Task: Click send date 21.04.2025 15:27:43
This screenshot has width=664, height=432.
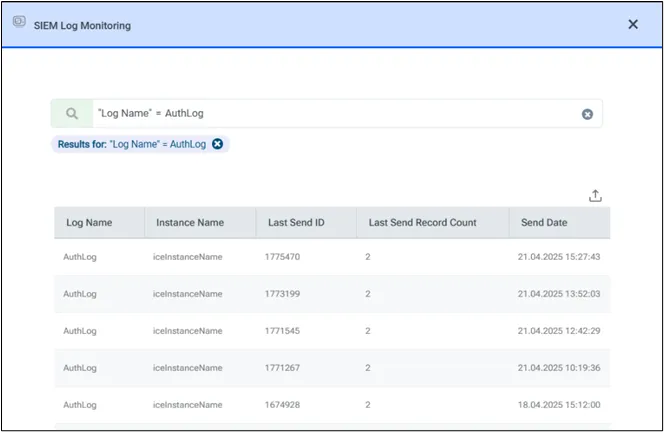Action: click(x=559, y=257)
